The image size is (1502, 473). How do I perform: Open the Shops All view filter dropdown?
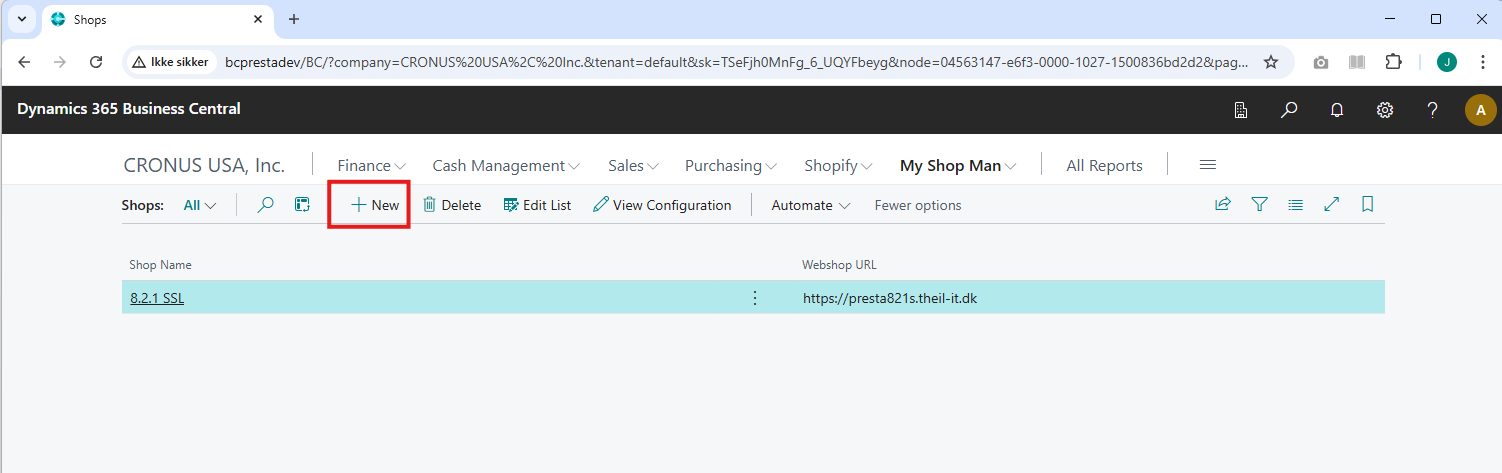click(200, 205)
